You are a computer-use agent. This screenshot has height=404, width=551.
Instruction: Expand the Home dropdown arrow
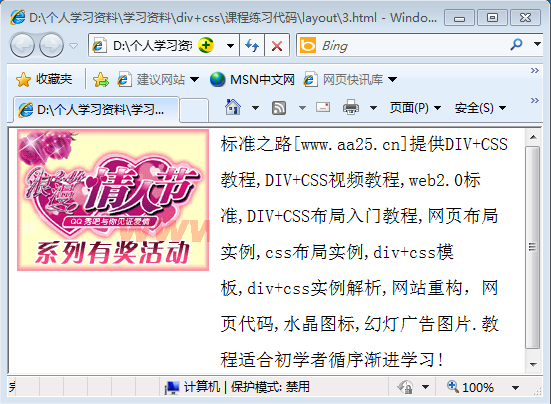255,107
